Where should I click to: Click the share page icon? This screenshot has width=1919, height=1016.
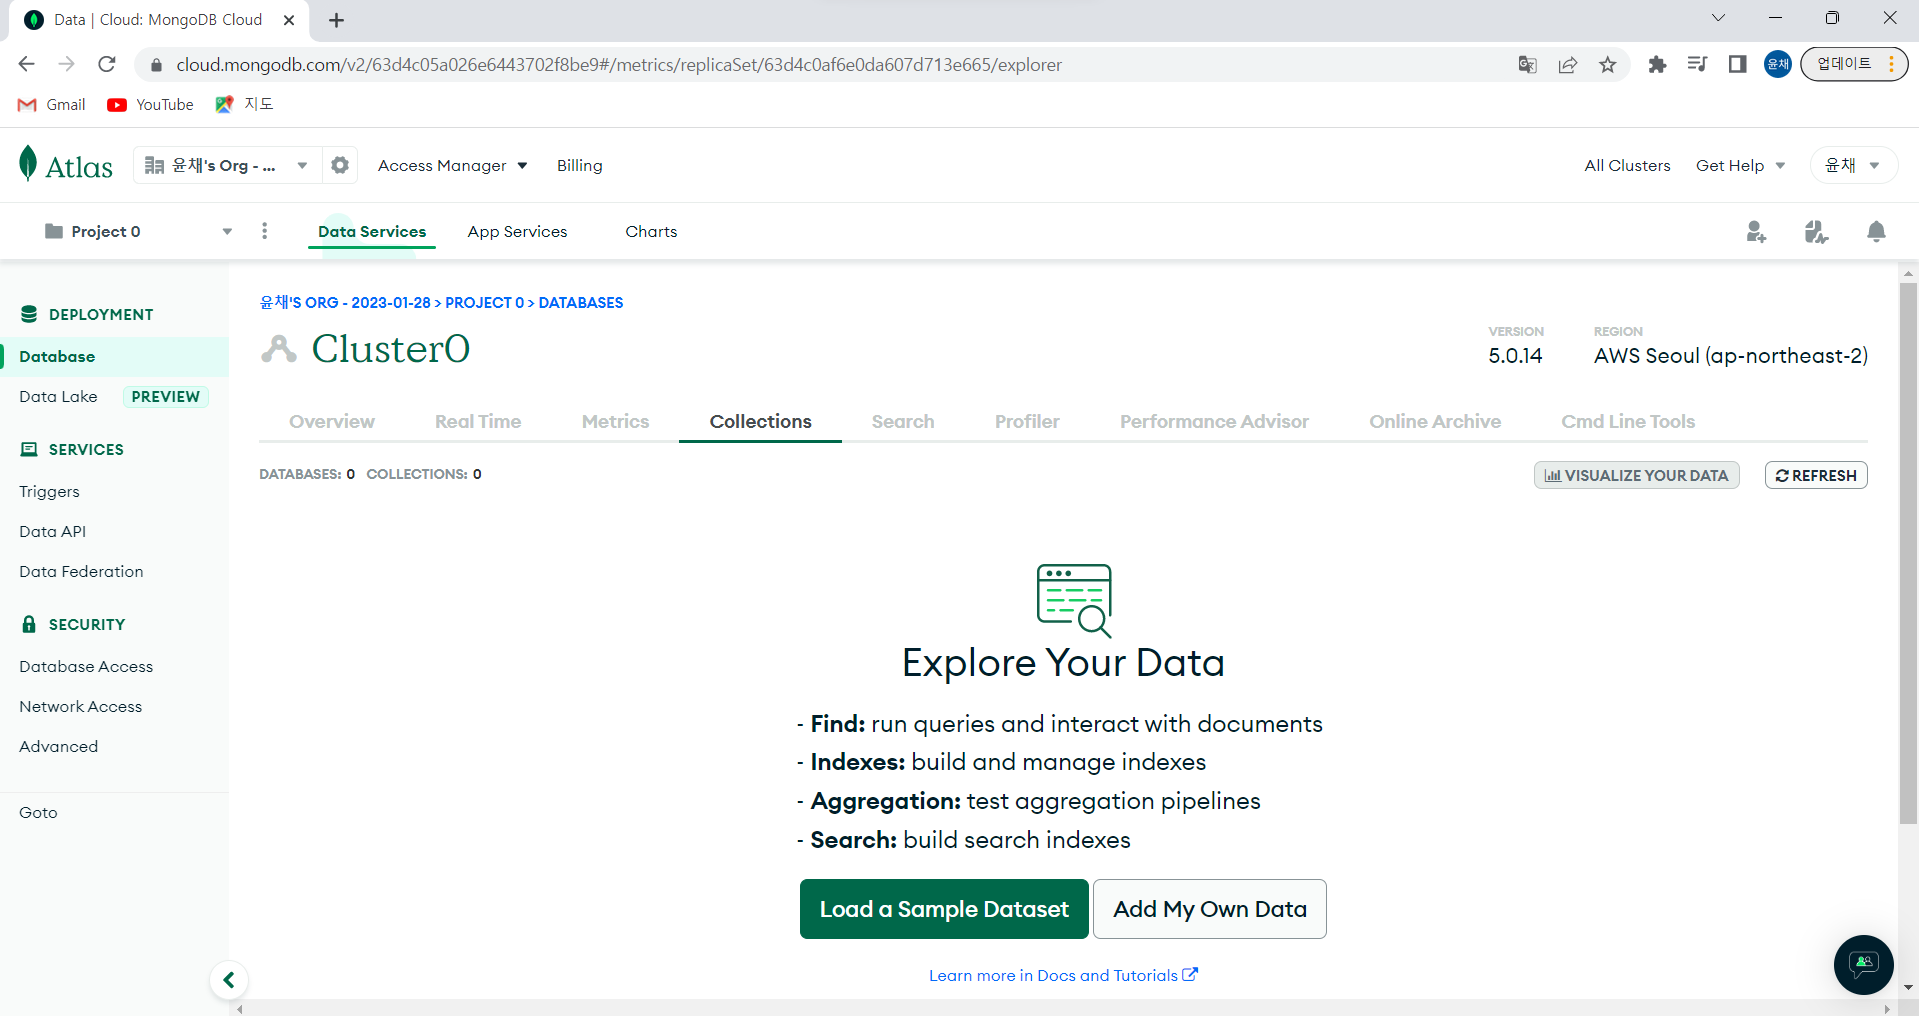click(x=1568, y=65)
